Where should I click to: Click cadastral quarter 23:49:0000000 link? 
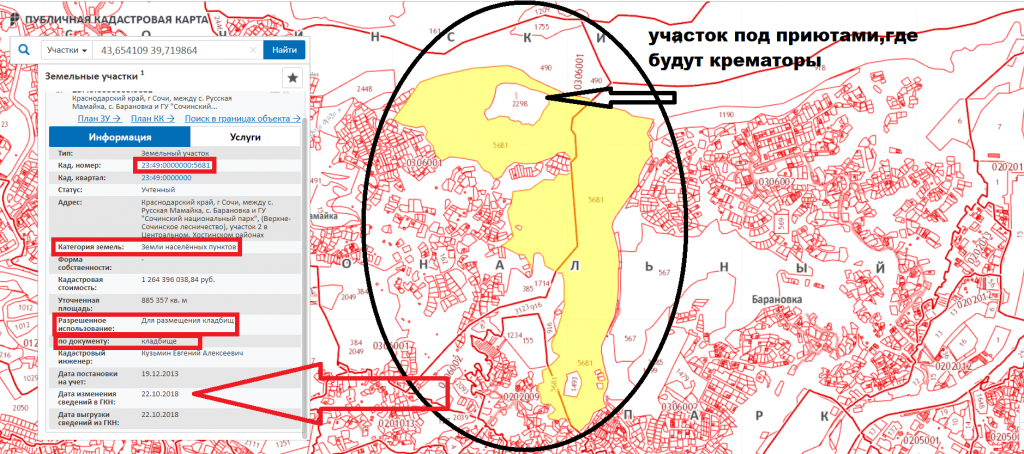pyautogui.click(x=166, y=177)
